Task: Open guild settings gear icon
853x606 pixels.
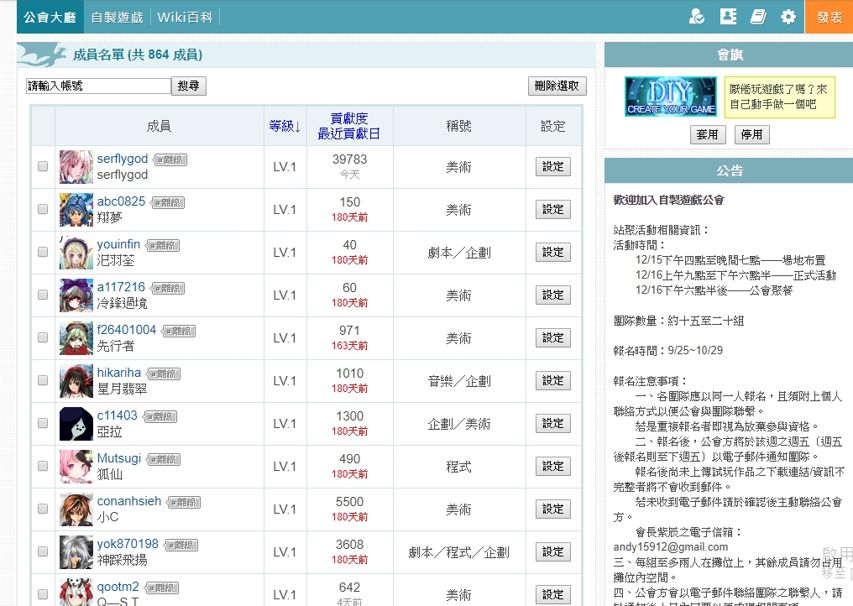Action: tap(788, 17)
